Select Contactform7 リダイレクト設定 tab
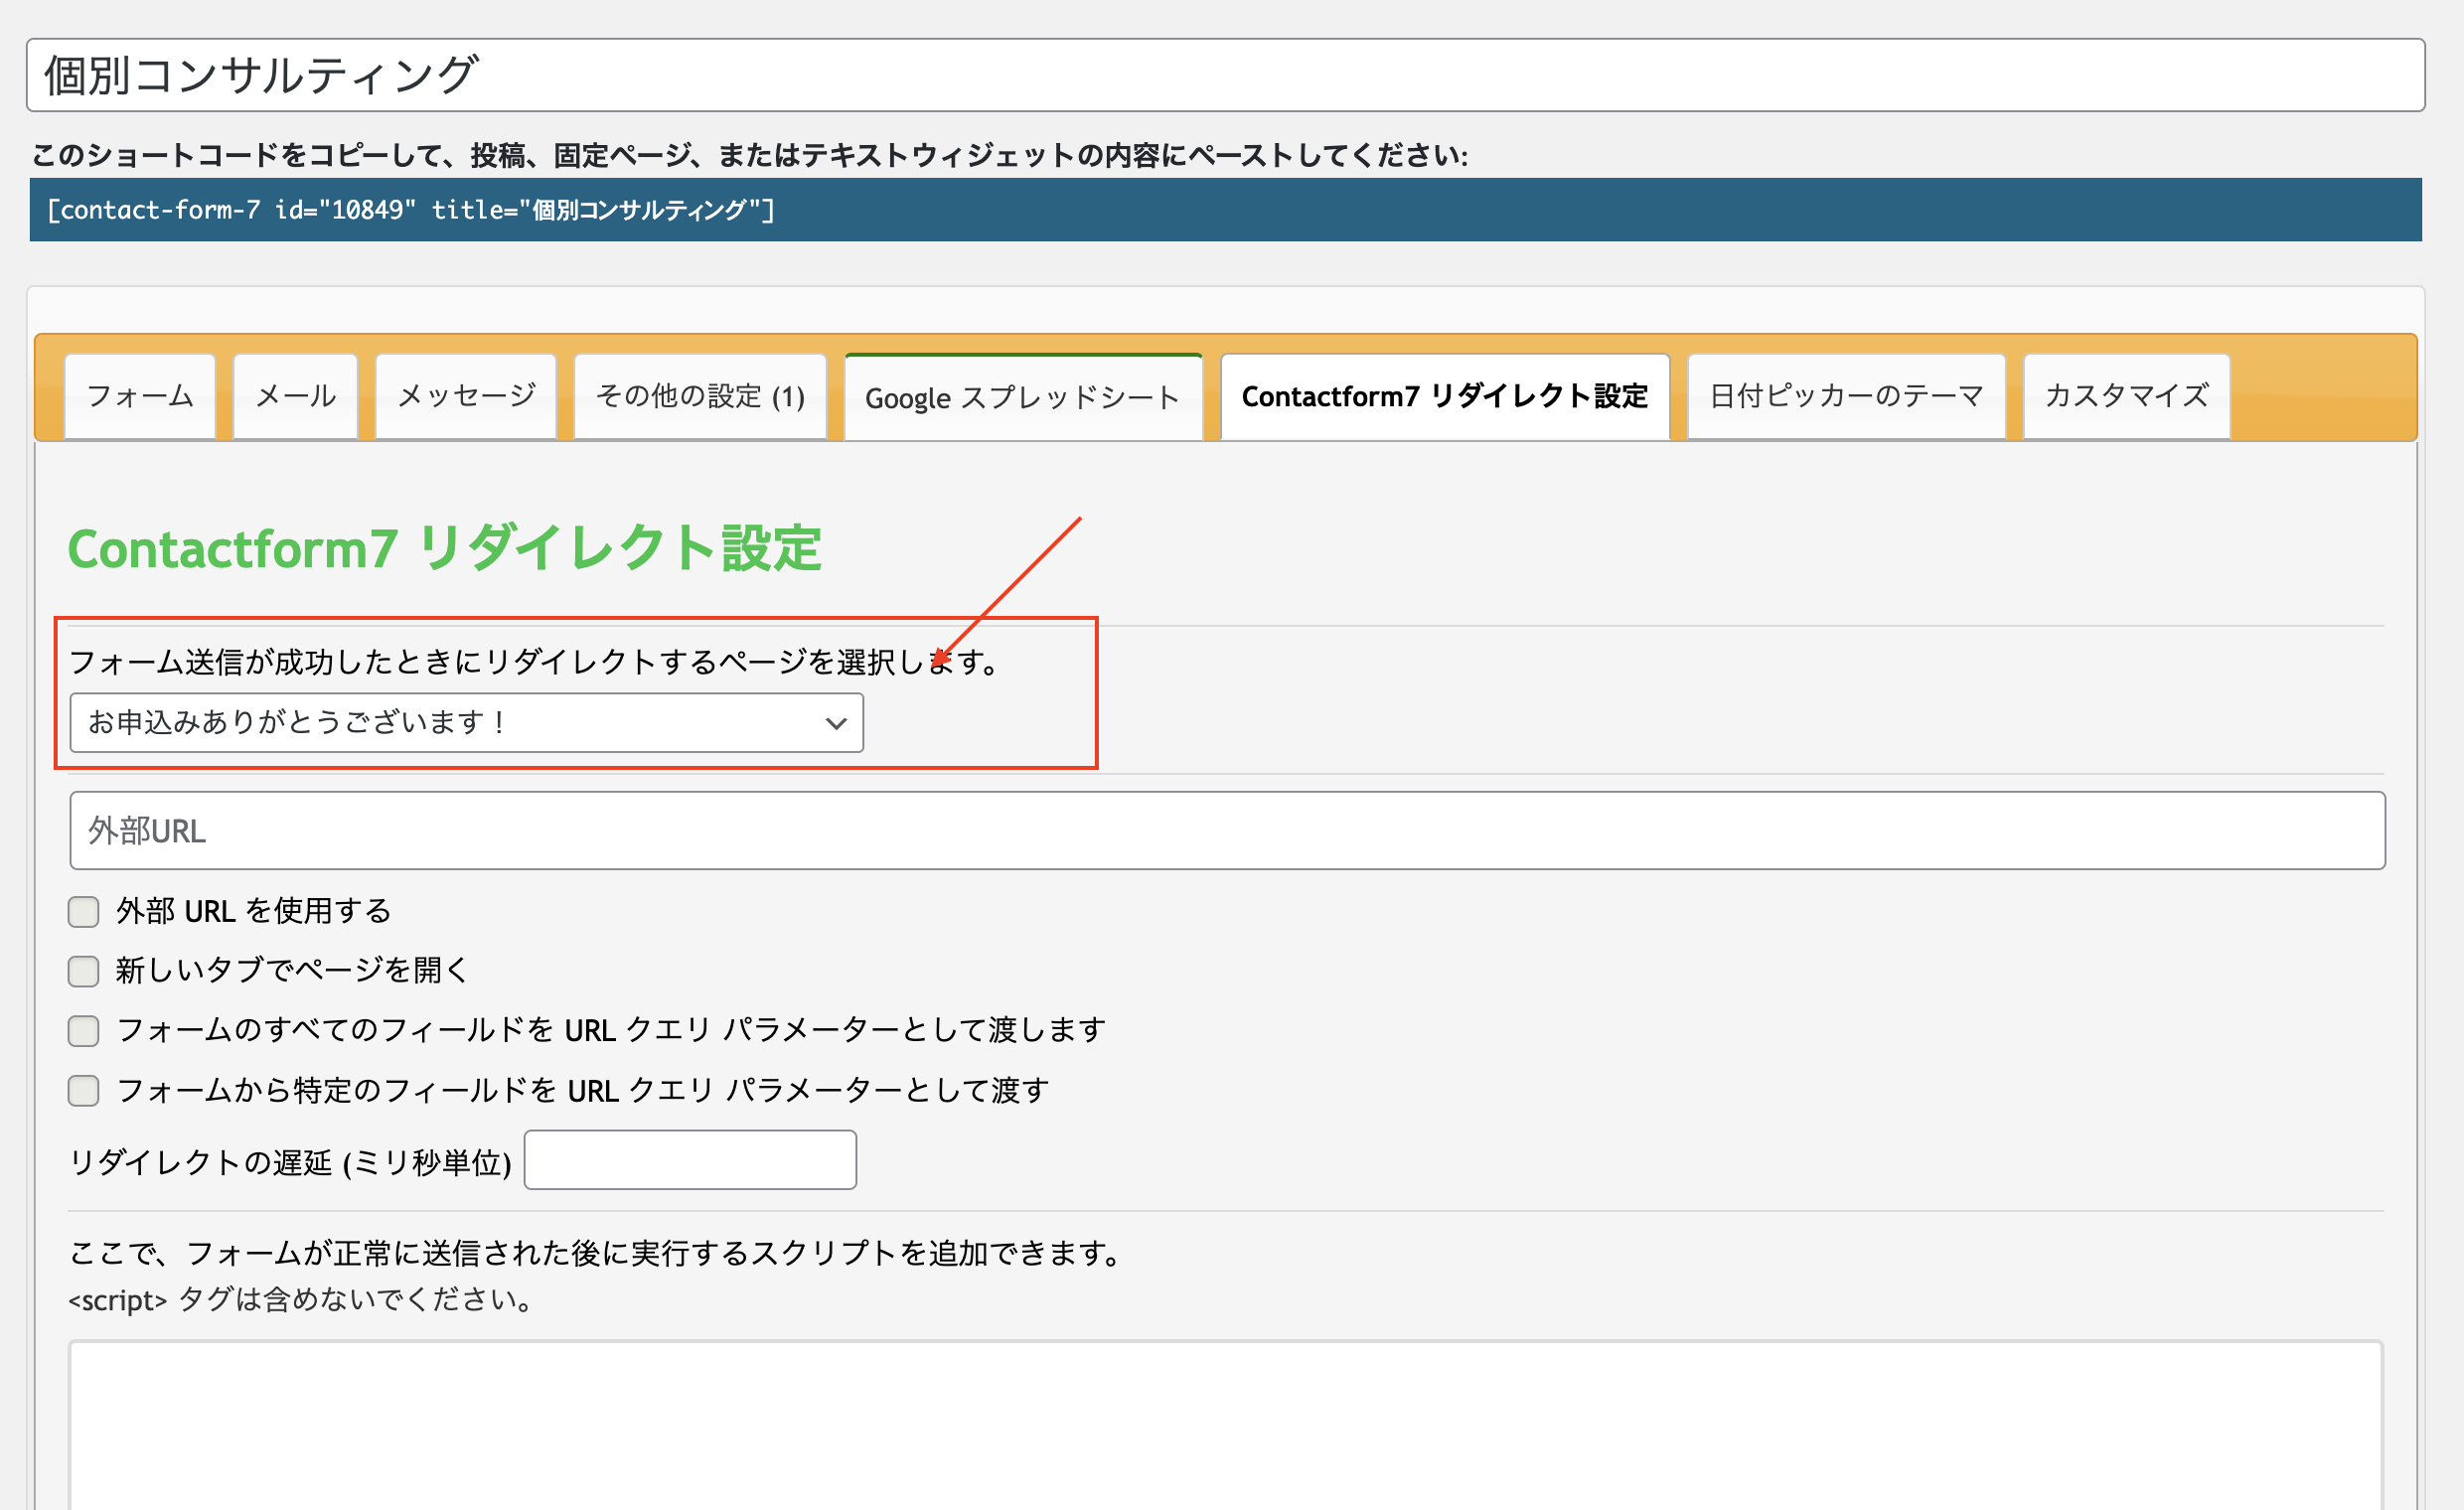Screen dimensions: 2464x1510 1445,396
